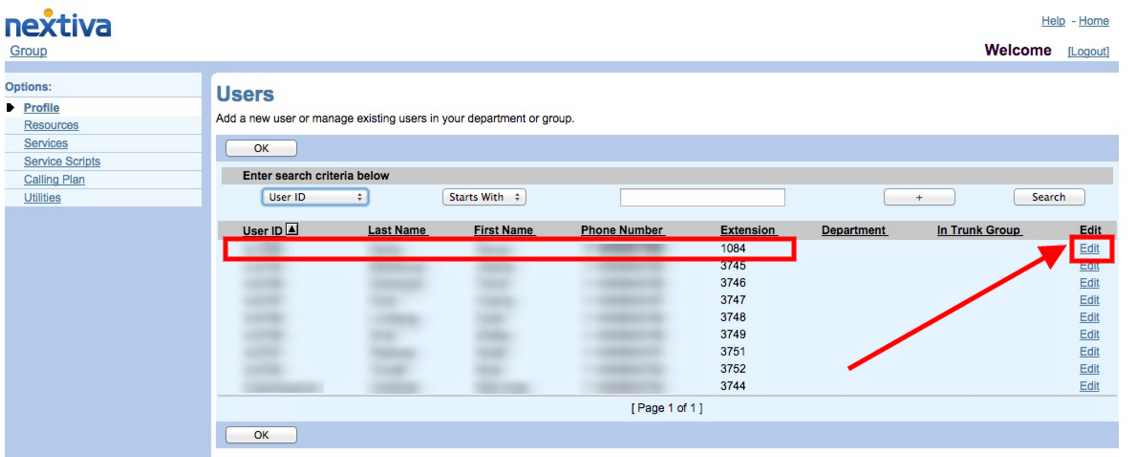Toggle User ID sort arrow icon
The width and height of the screenshot is (1128, 457).
tap(291, 230)
